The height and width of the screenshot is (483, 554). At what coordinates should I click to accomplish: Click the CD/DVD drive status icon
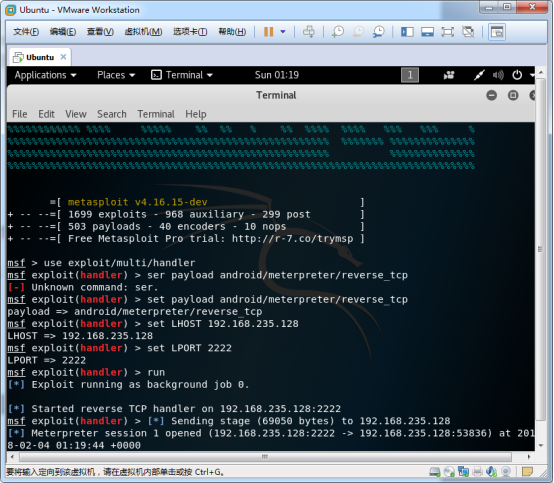click(449, 472)
